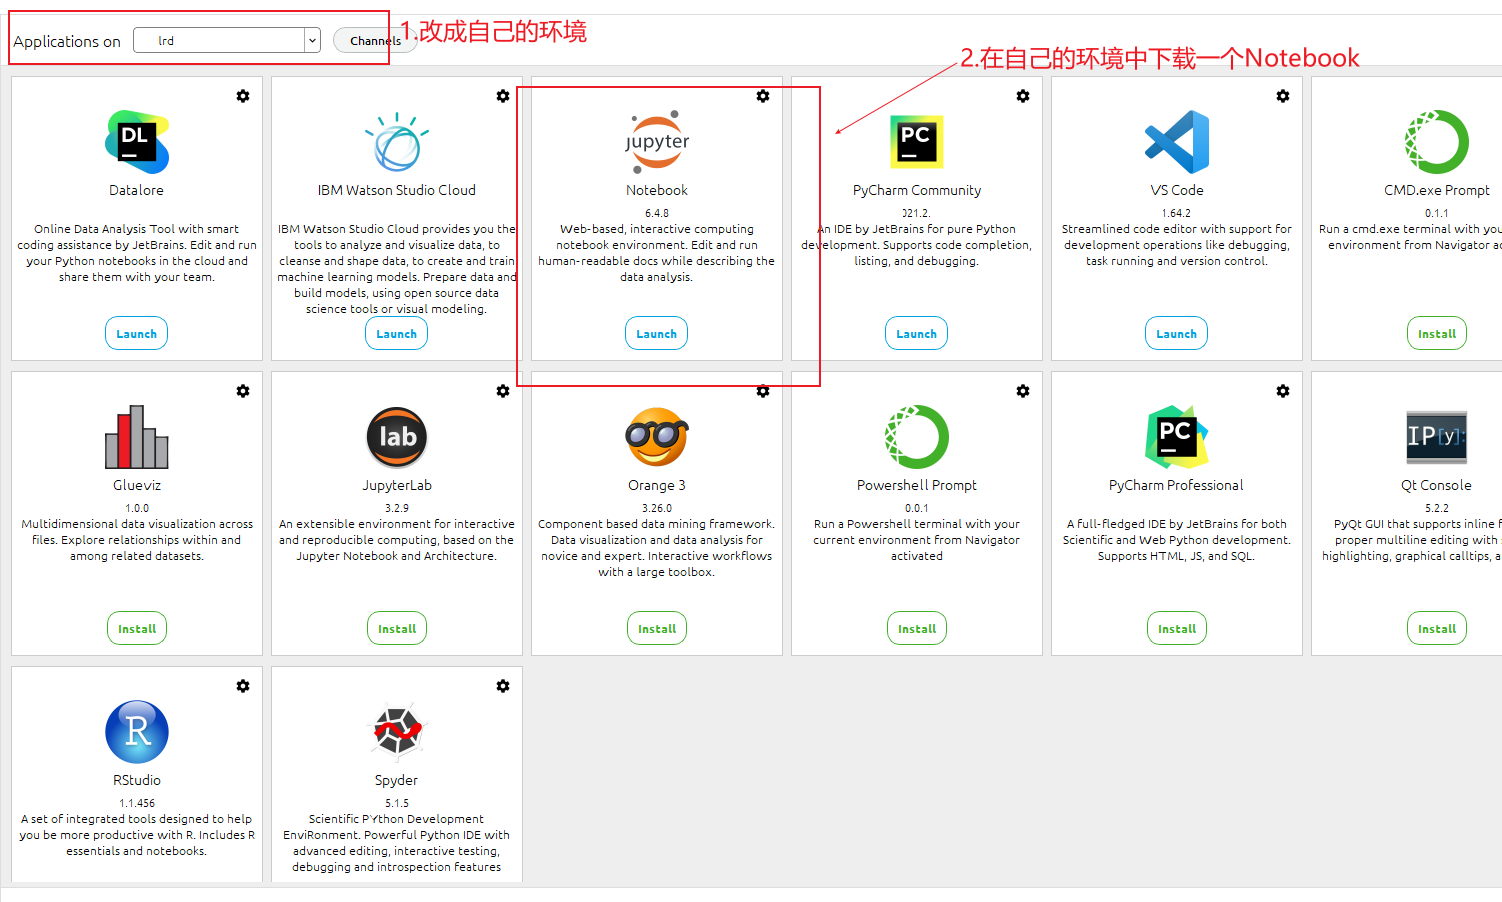Click the Orange 3 icon

pyautogui.click(x=657, y=437)
